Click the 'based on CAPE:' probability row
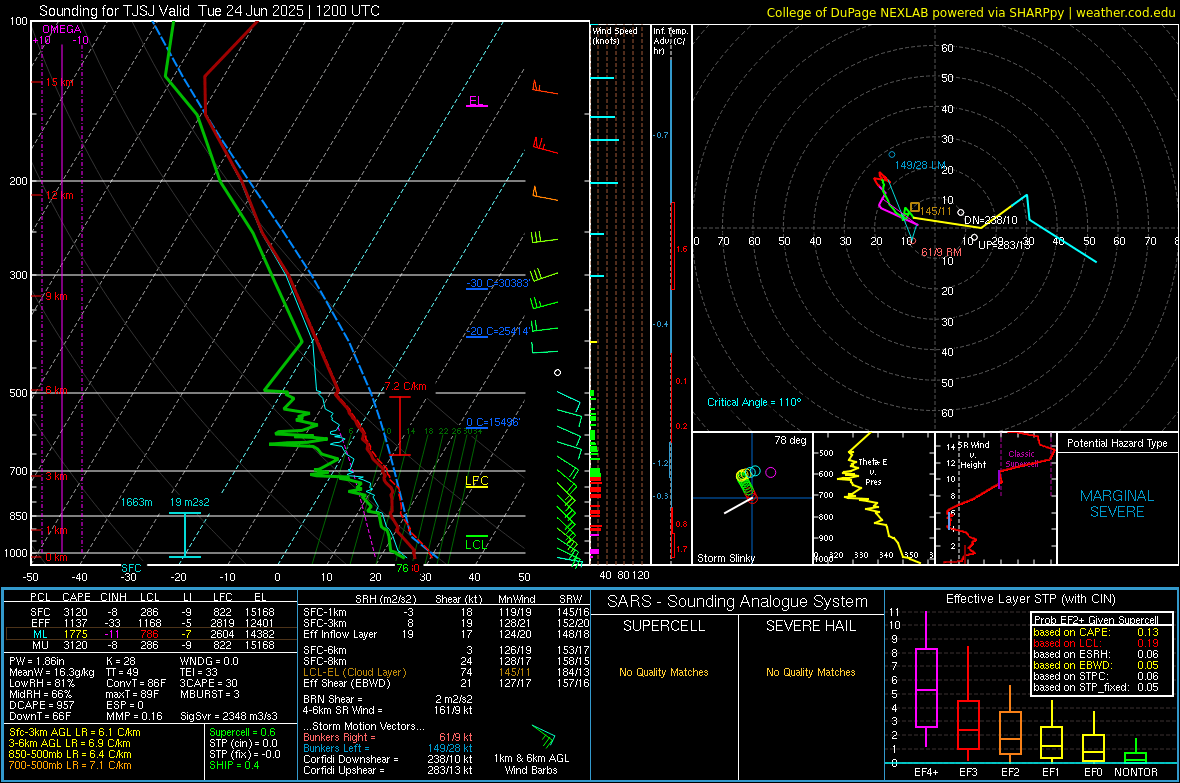The width and height of the screenshot is (1180, 783). pos(1096,632)
